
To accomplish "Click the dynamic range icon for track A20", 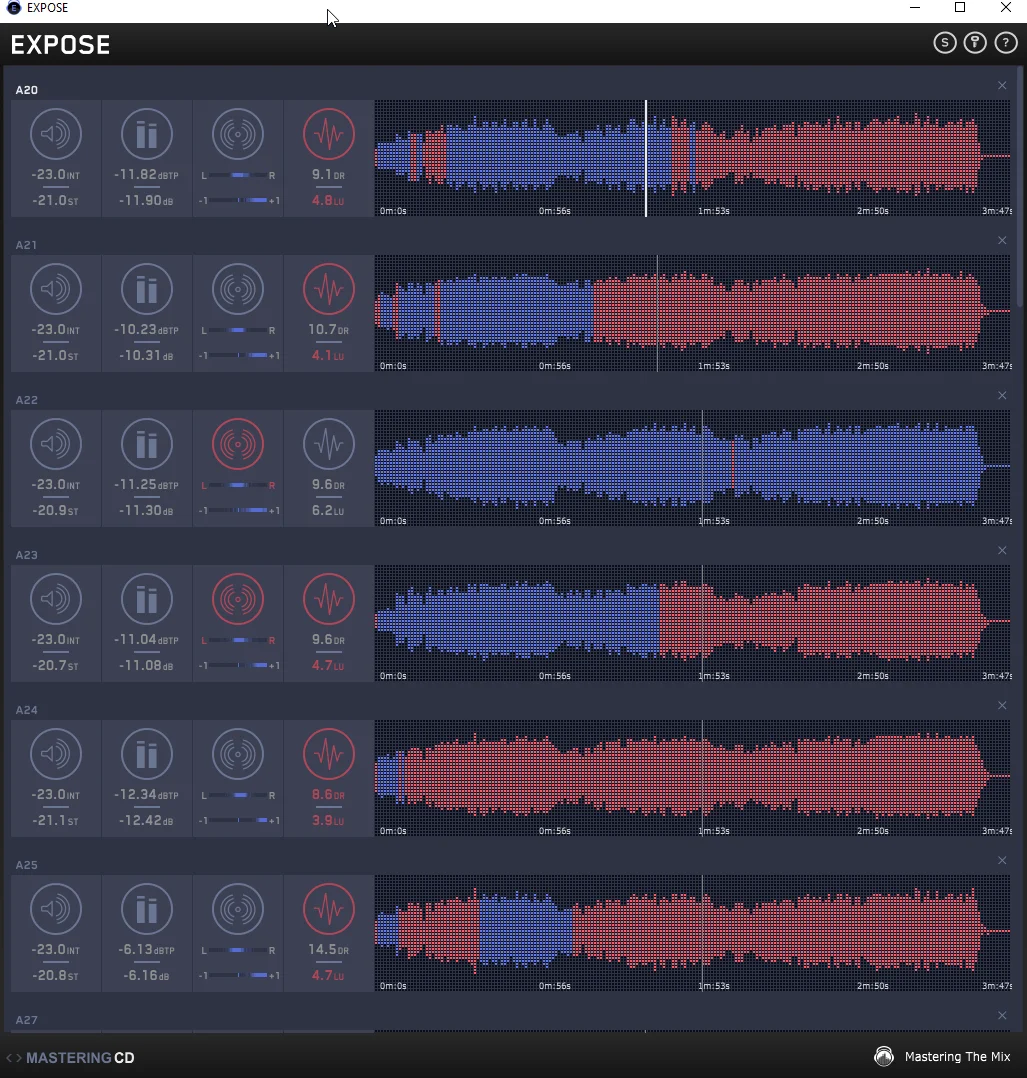I will (x=329, y=134).
